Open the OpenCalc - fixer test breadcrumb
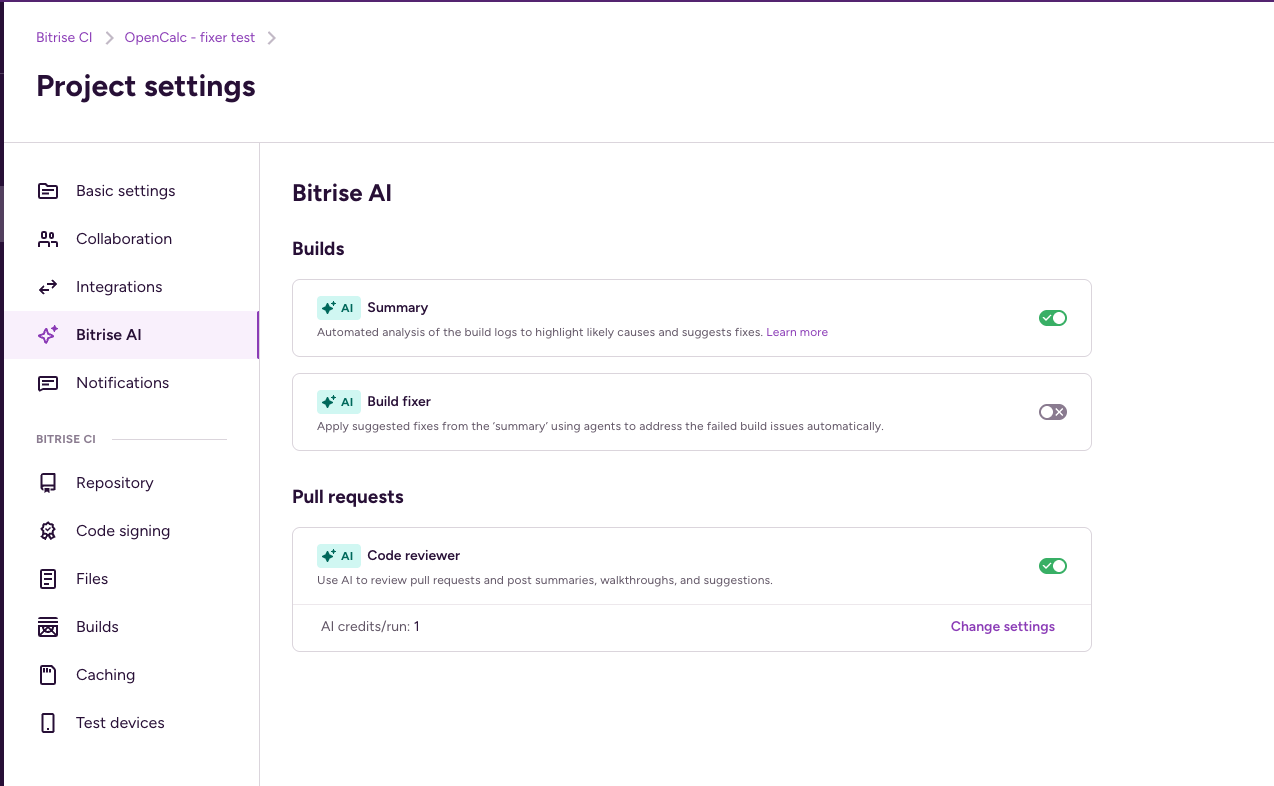 (x=189, y=37)
